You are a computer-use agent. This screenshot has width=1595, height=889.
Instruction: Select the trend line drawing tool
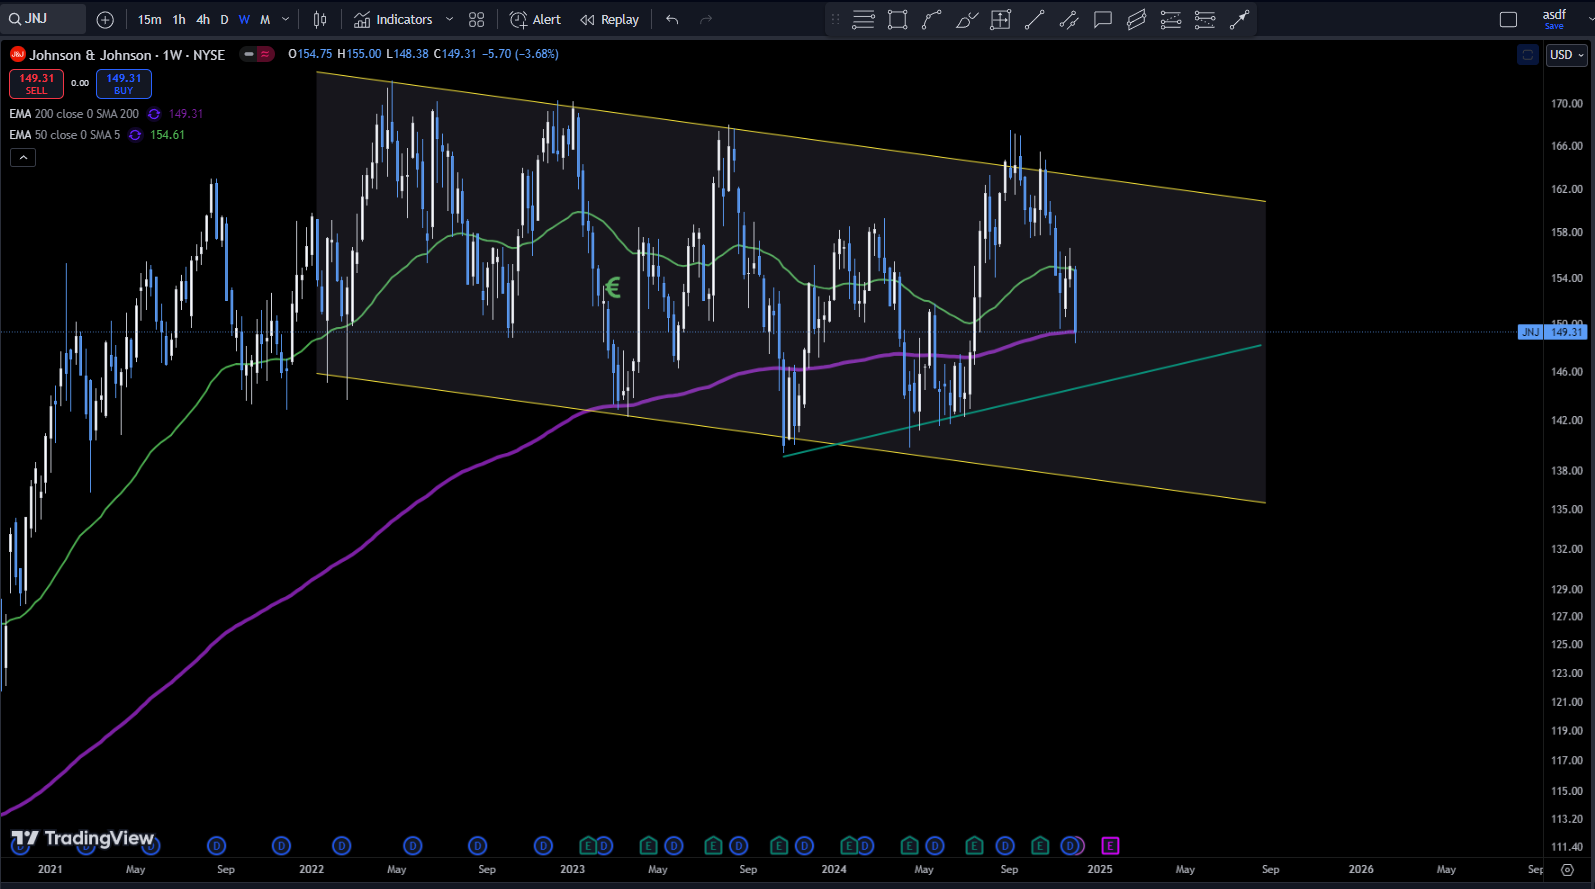1035,20
